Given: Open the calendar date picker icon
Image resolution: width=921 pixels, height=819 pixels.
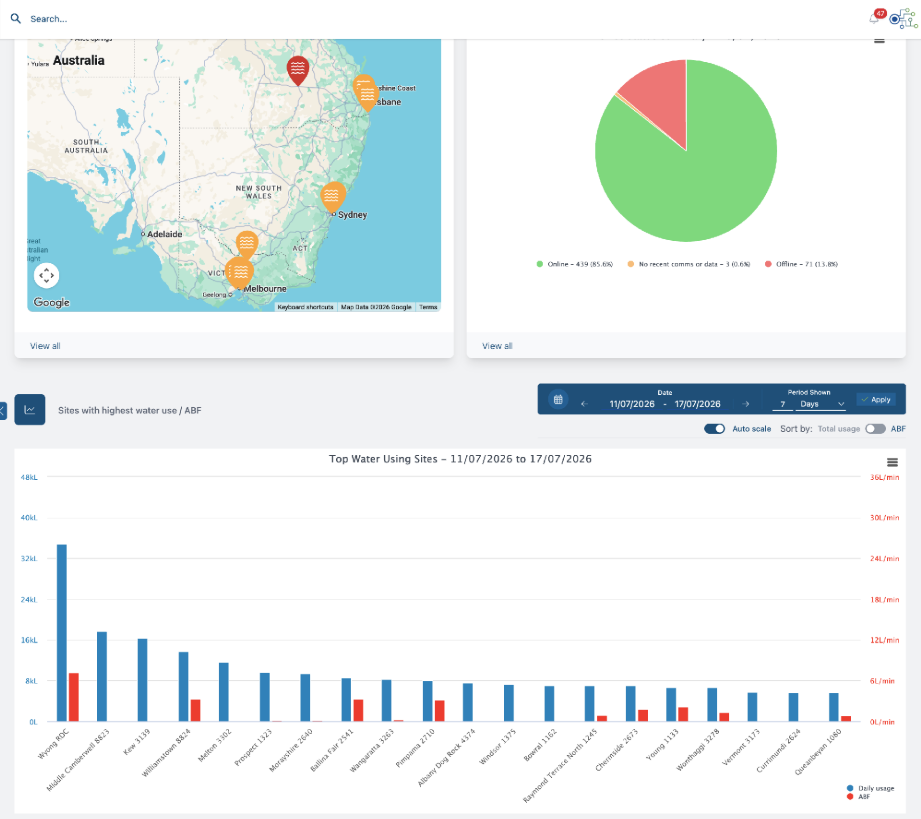Looking at the screenshot, I should (558, 400).
